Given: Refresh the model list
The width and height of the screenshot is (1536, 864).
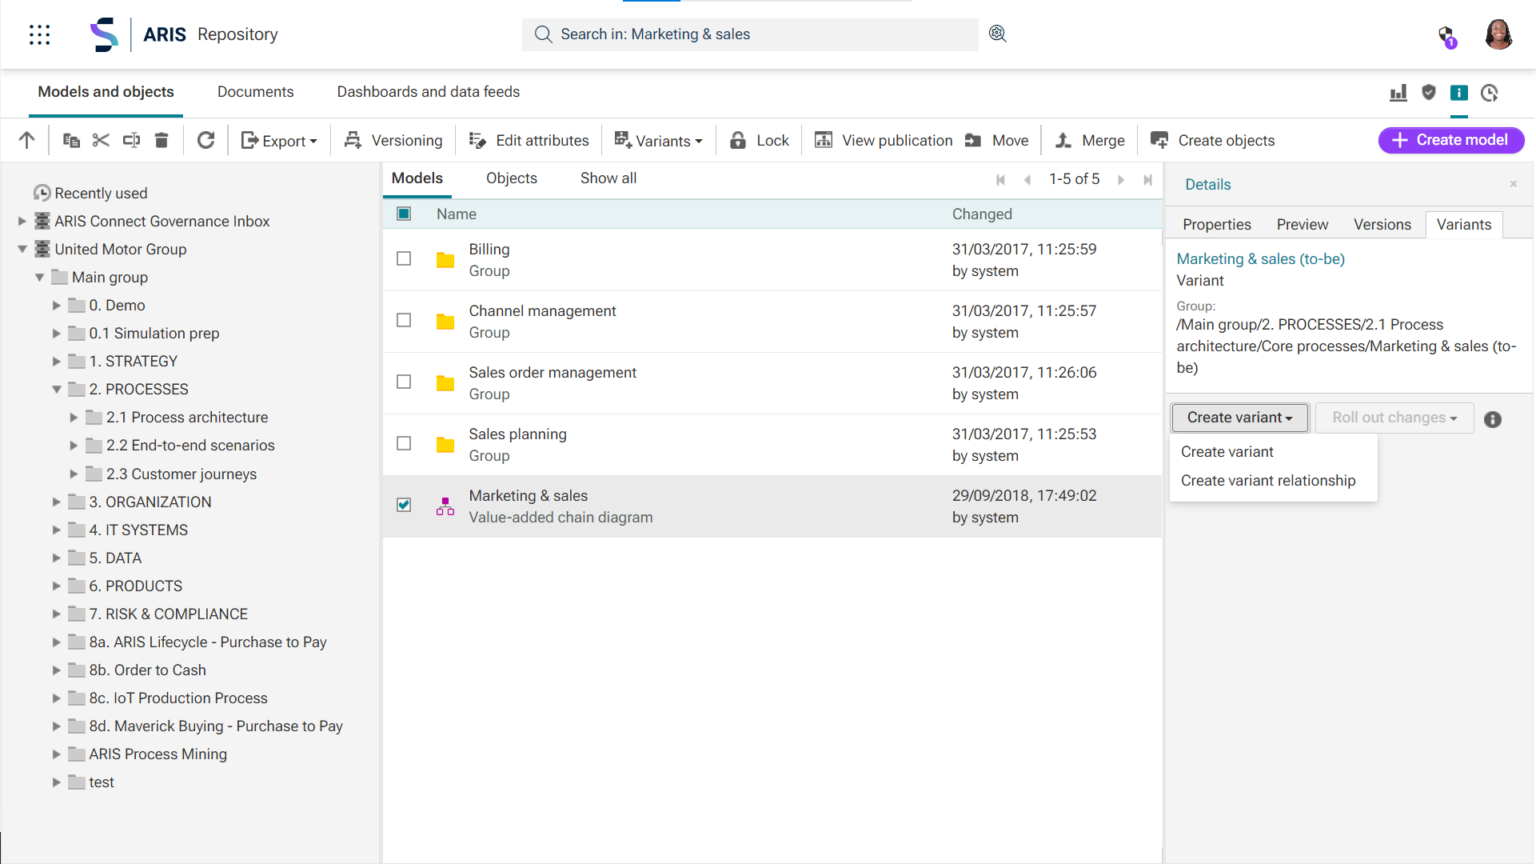Looking at the screenshot, I should point(206,140).
